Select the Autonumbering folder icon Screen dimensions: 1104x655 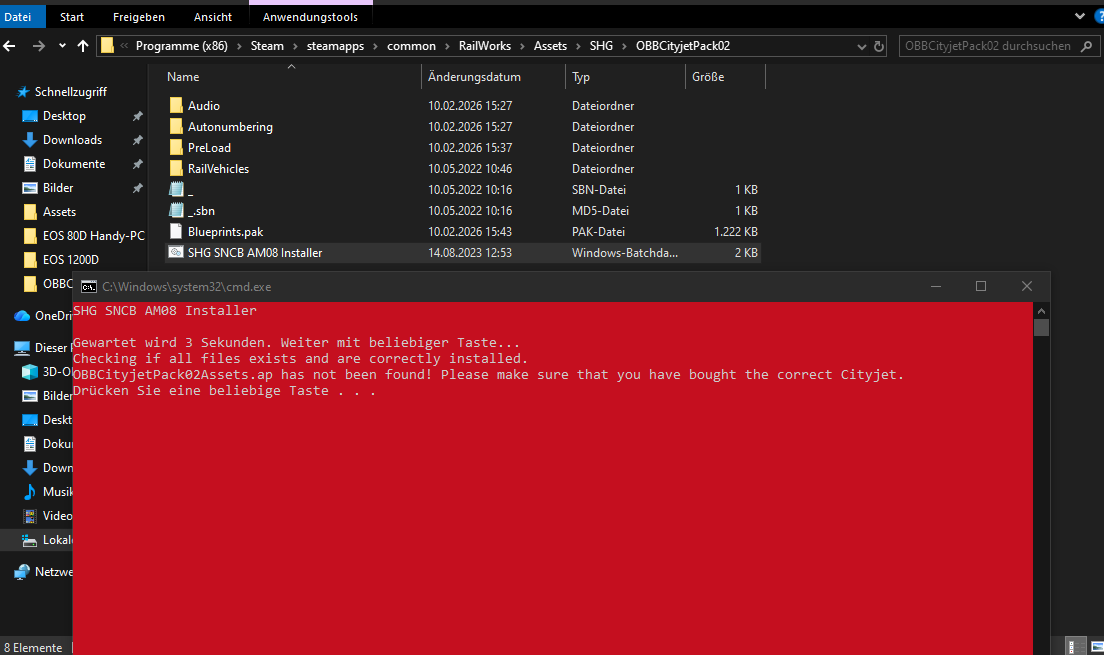tap(176, 127)
